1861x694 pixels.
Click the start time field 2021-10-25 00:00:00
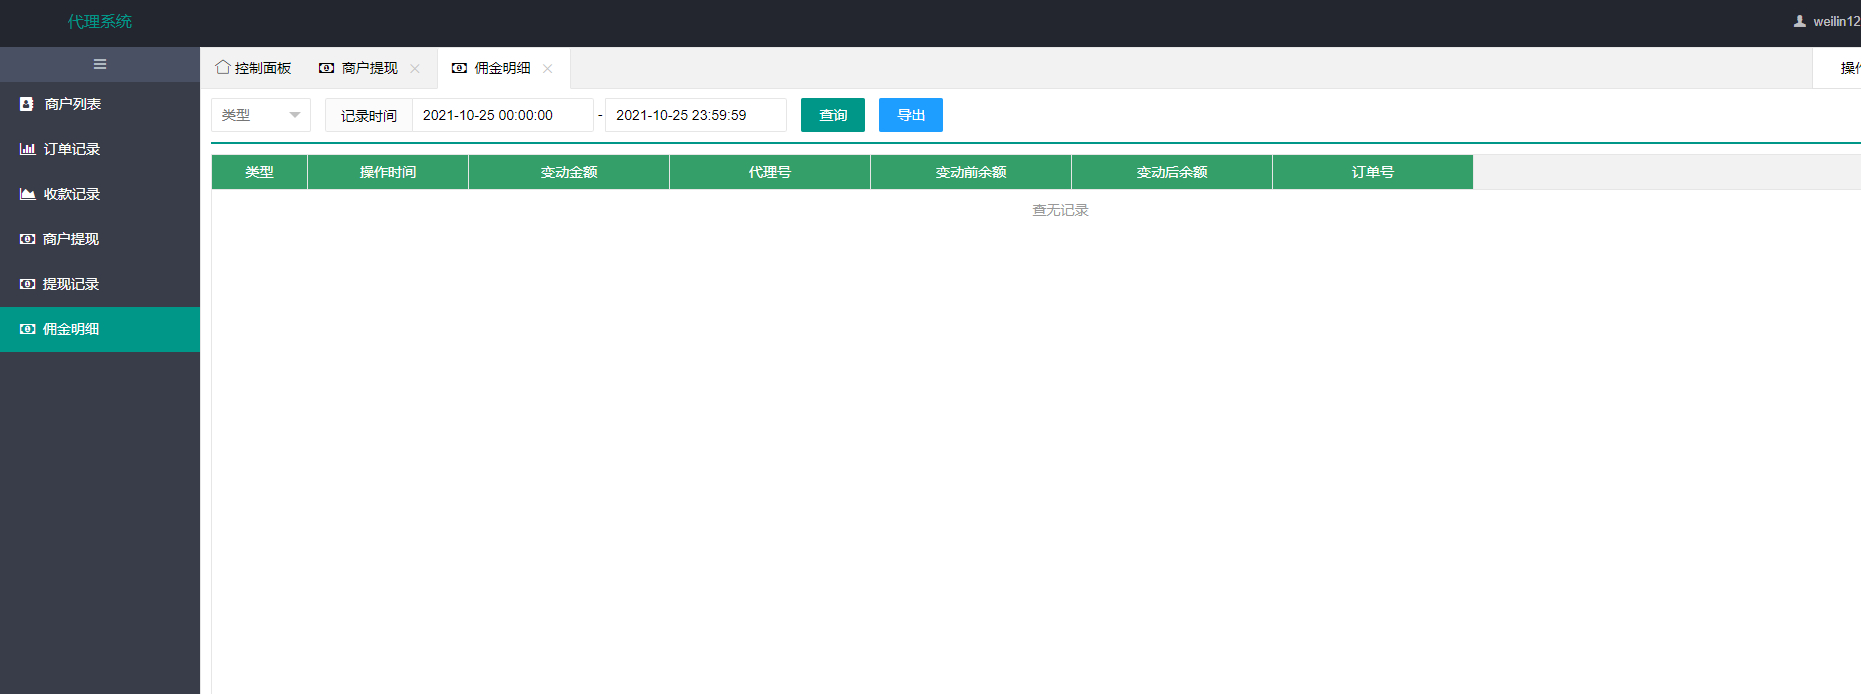[x=503, y=115]
